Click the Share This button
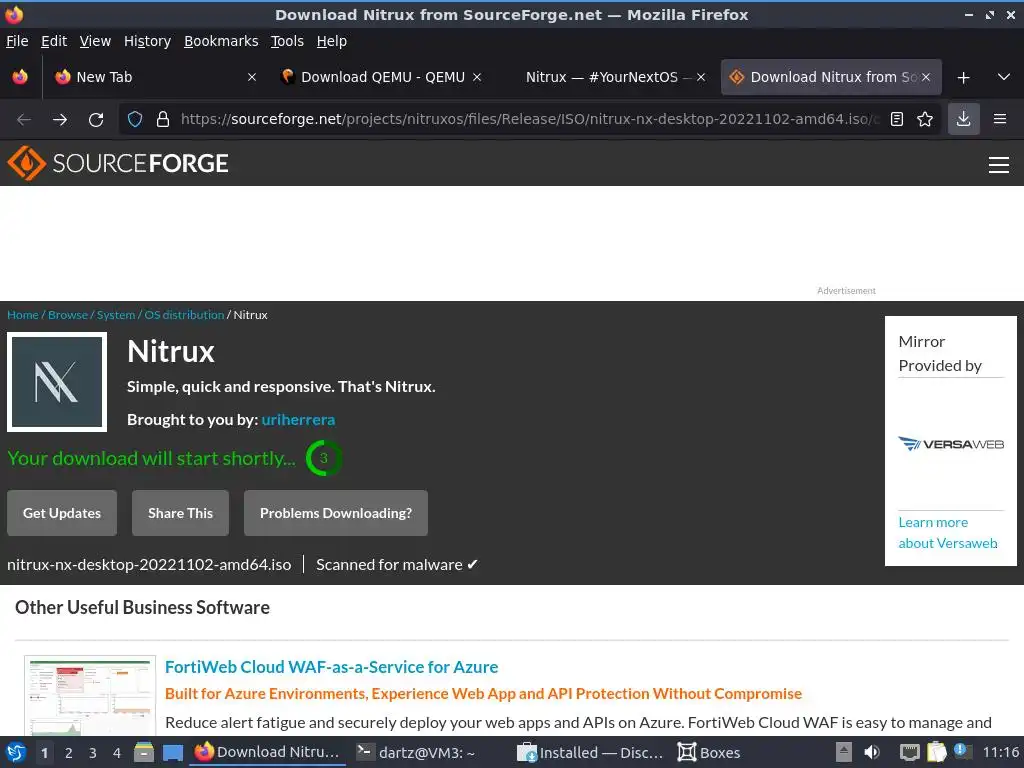Screen dimensions: 1024x768 (x=180, y=513)
